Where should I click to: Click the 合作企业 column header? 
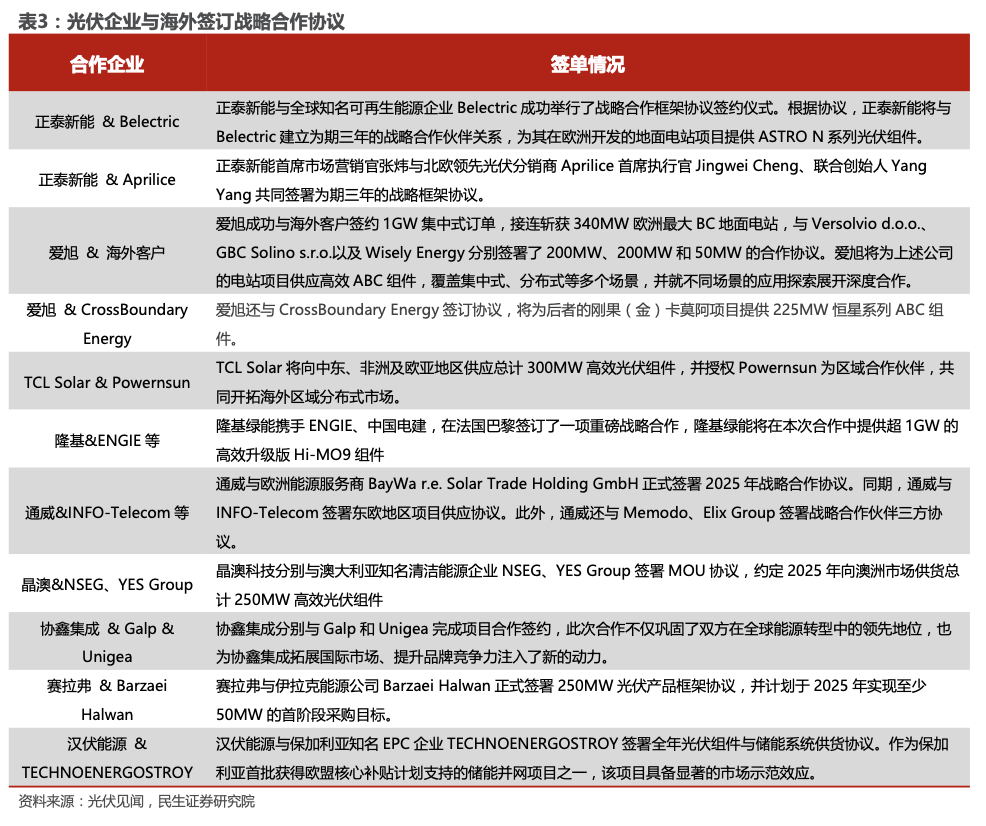tap(107, 64)
